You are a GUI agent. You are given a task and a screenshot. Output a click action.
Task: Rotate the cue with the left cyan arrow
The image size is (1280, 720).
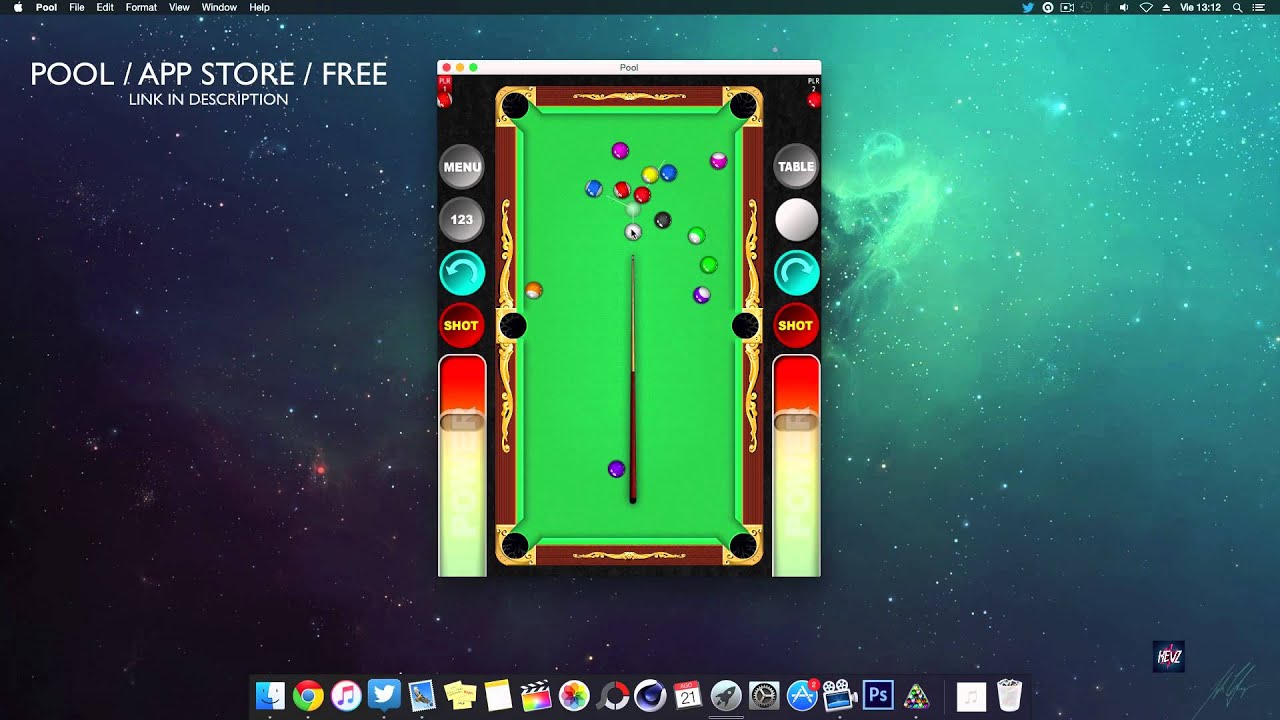point(462,272)
